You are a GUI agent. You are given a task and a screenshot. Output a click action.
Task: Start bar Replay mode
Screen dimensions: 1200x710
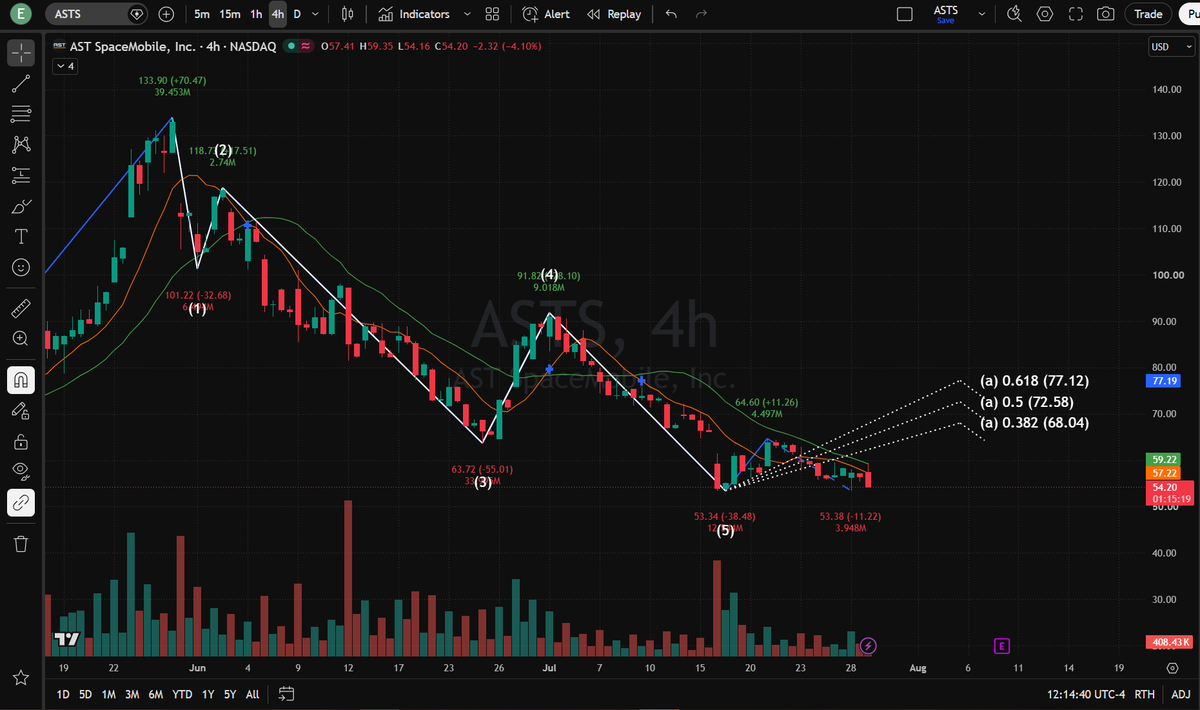[x=613, y=14]
